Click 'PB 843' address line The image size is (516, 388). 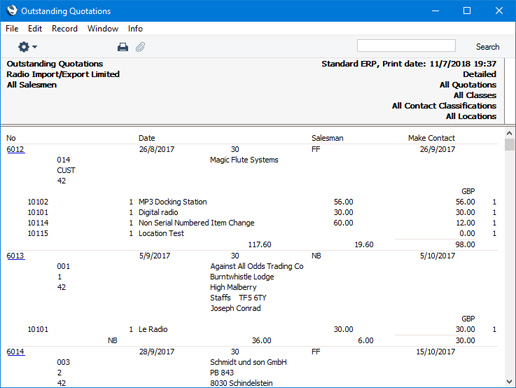pyautogui.click(x=222, y=372)
